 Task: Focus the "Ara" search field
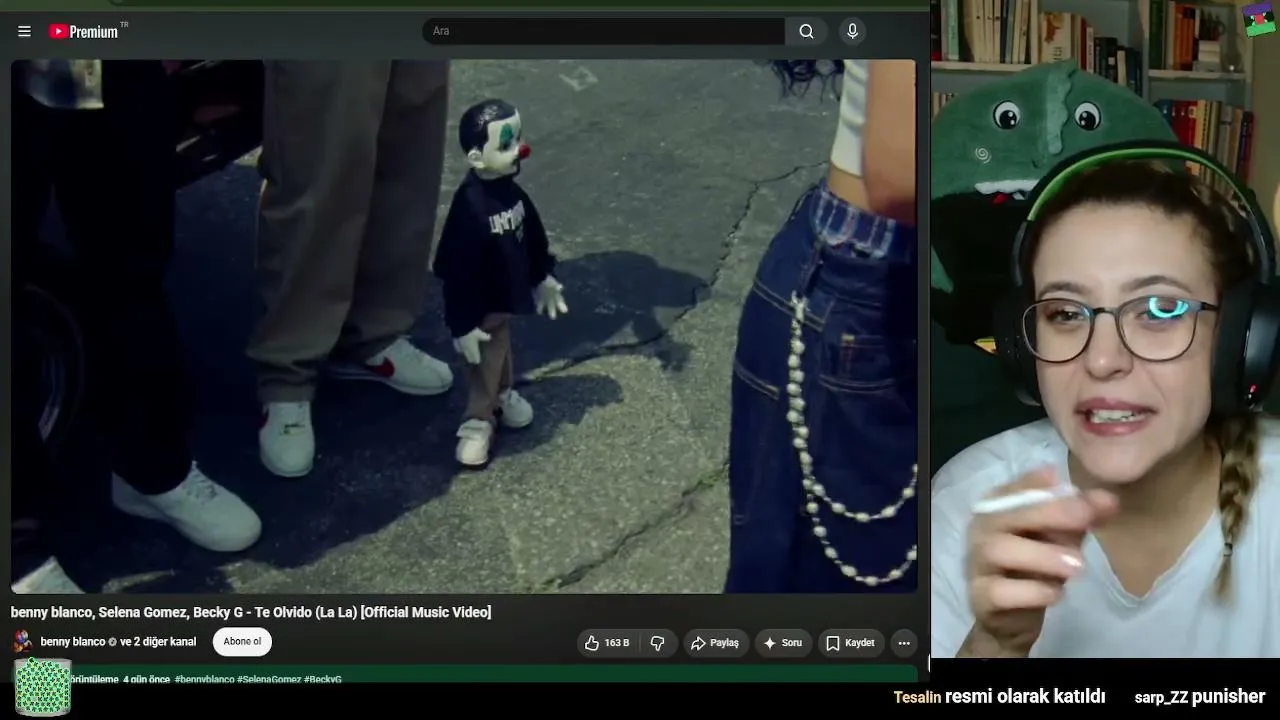(x=603, y=31)
